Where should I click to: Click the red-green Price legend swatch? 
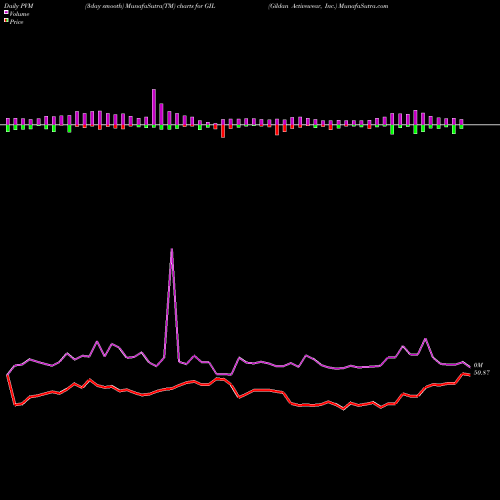pos(6,21)
